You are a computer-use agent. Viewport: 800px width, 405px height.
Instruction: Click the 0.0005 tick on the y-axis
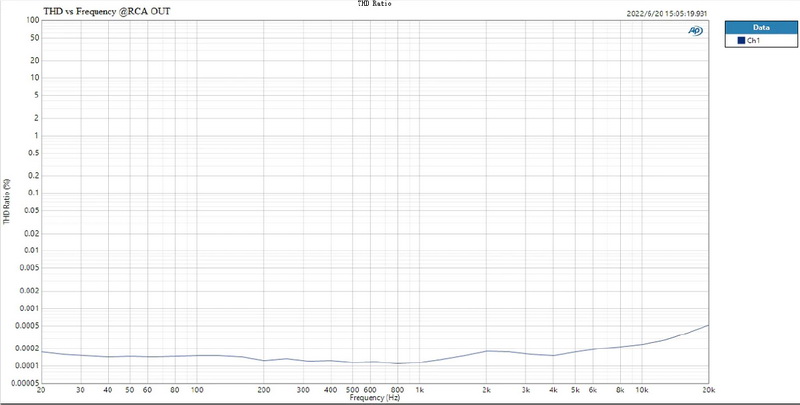(24, 325)
